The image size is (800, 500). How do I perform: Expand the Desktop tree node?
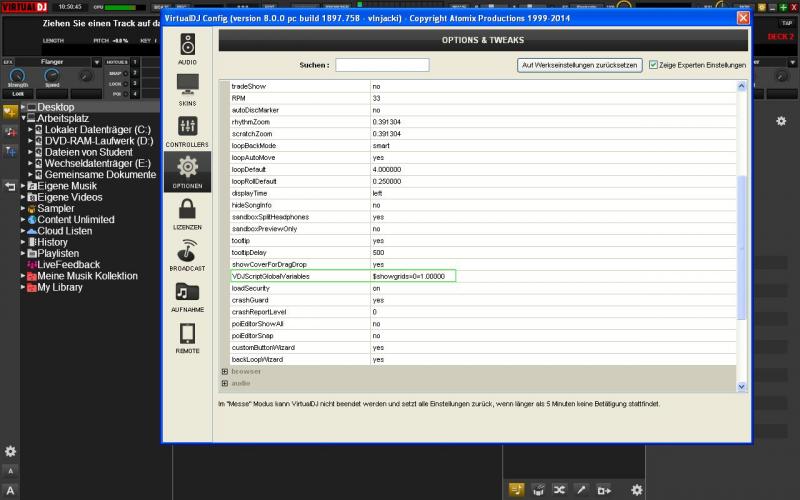23,107
